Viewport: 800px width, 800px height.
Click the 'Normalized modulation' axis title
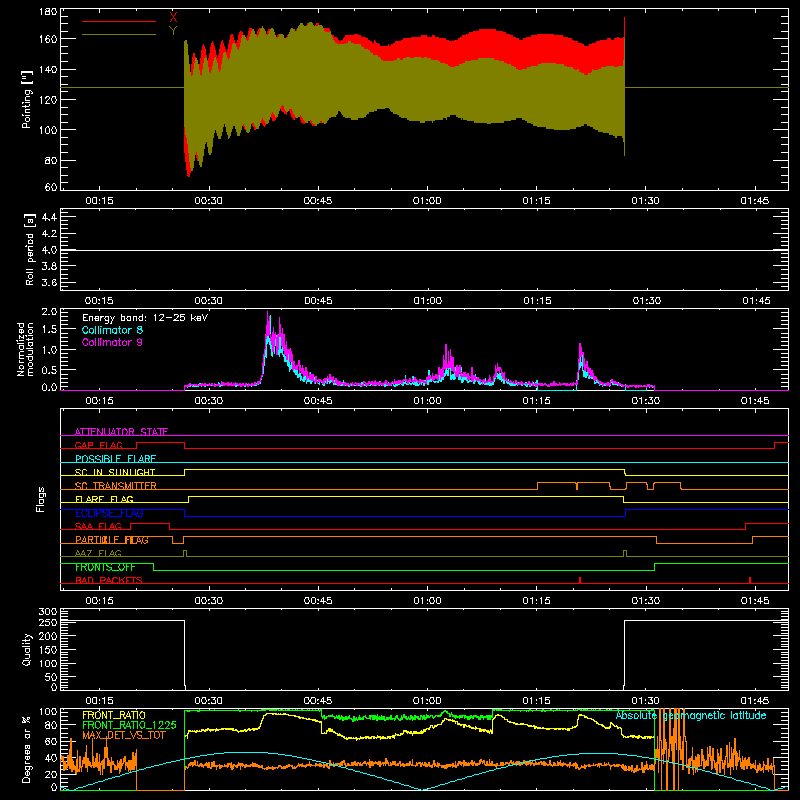(x=25, y=349)
